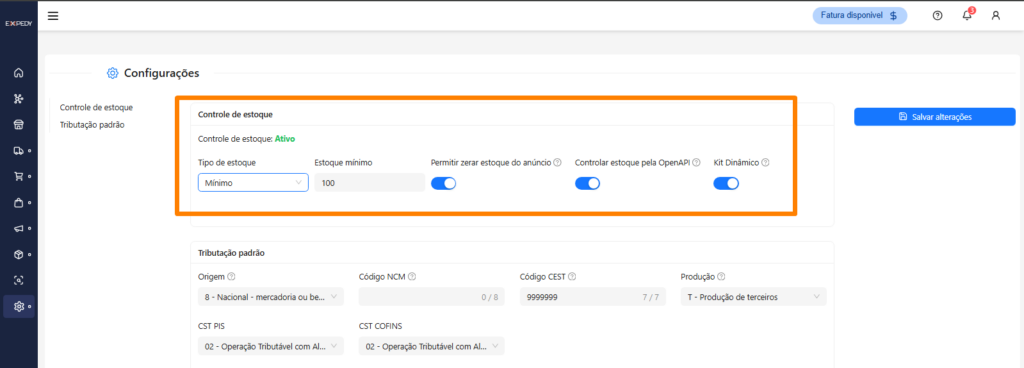Open the CST PIS dropdown
This screenshot has height=368, width=1024.
coord(270,346)
